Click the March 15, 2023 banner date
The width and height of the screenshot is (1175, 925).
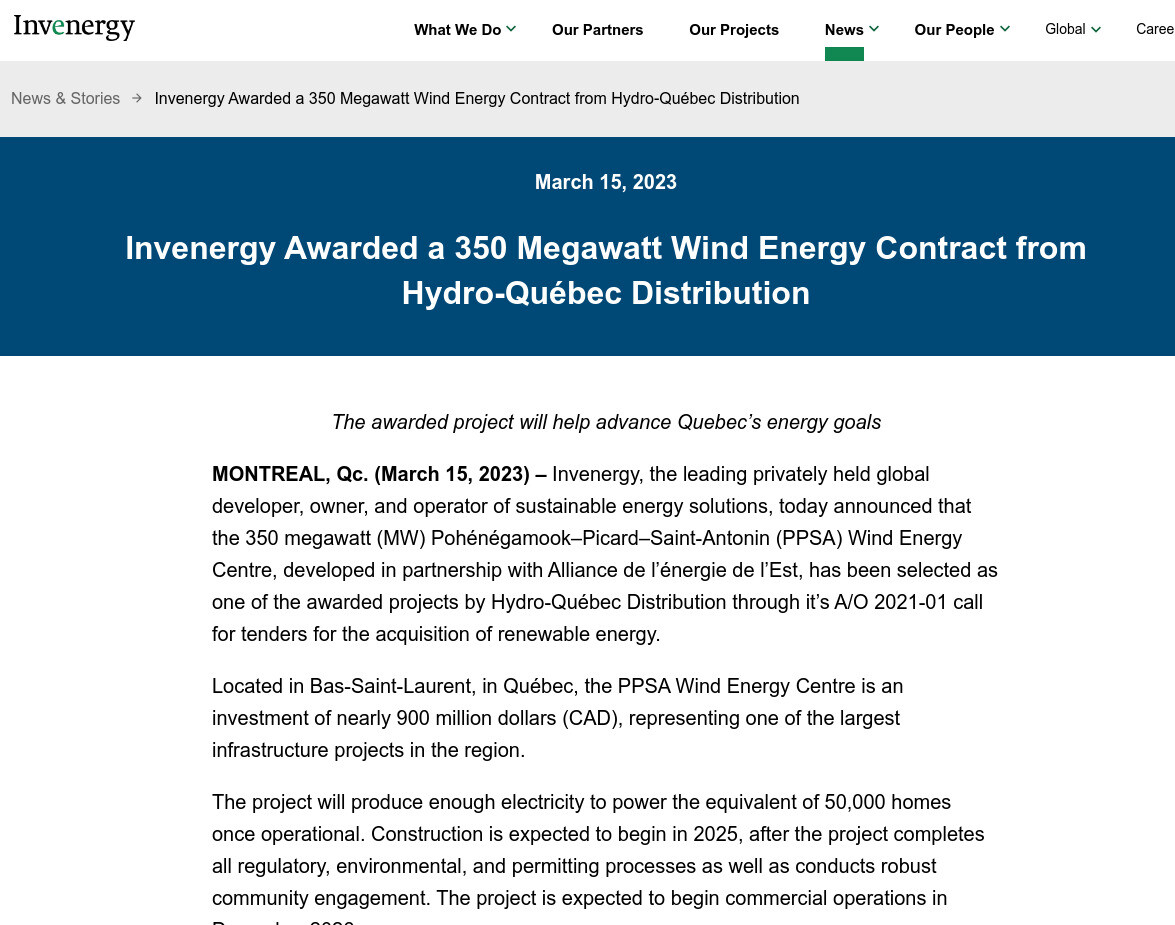(x=605, y=182)
